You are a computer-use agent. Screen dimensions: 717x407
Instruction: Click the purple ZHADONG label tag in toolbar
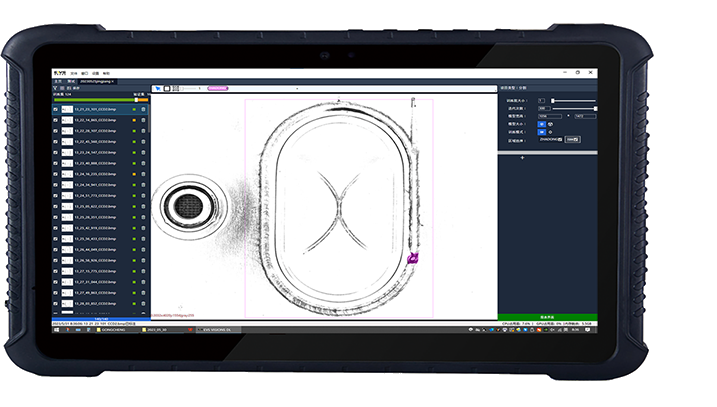pos(217,88)
